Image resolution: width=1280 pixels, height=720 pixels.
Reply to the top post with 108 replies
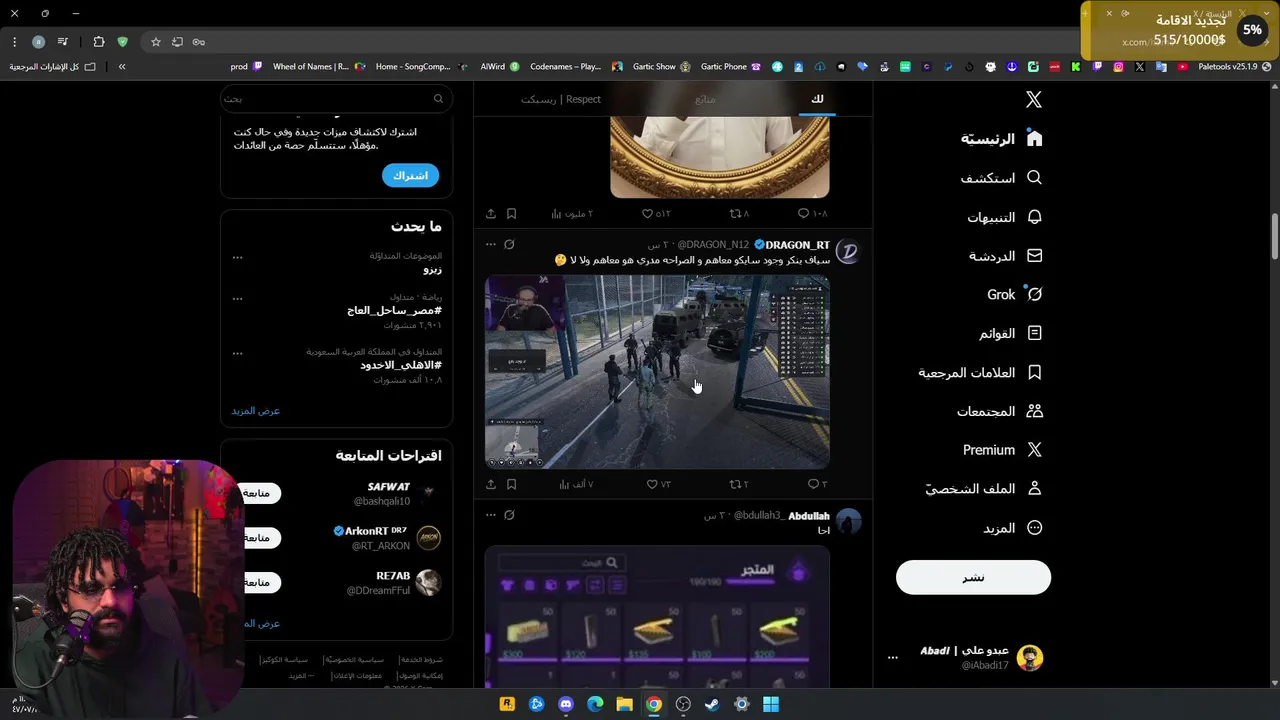(x=812, y=213)
